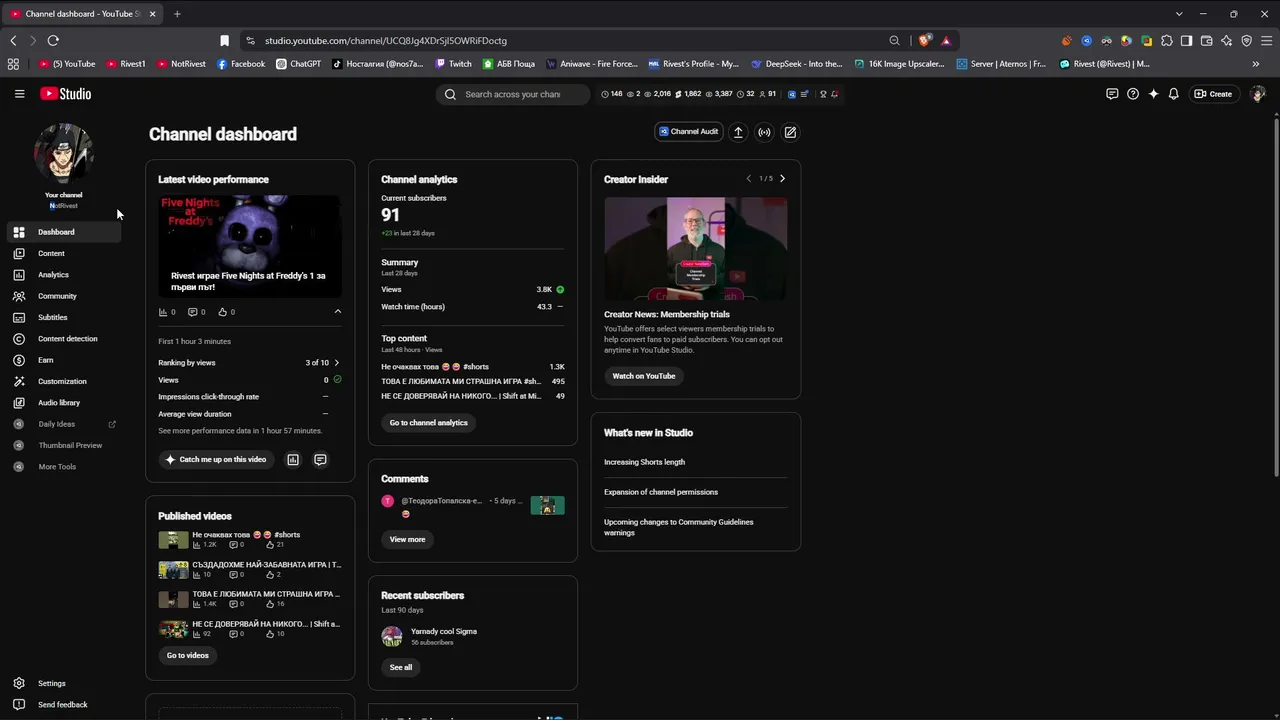The height and width of the screenshot is (720, 1280).
Task: Open Content detection in the sidebar
Action: [62, 339]
